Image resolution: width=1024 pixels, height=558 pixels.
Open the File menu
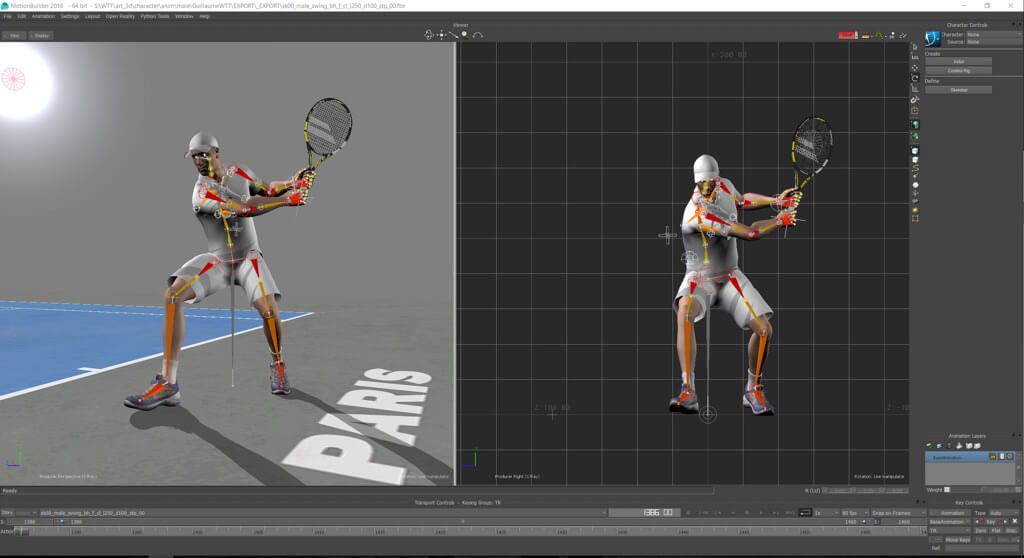pyautogui.click(x=7, y=16)
